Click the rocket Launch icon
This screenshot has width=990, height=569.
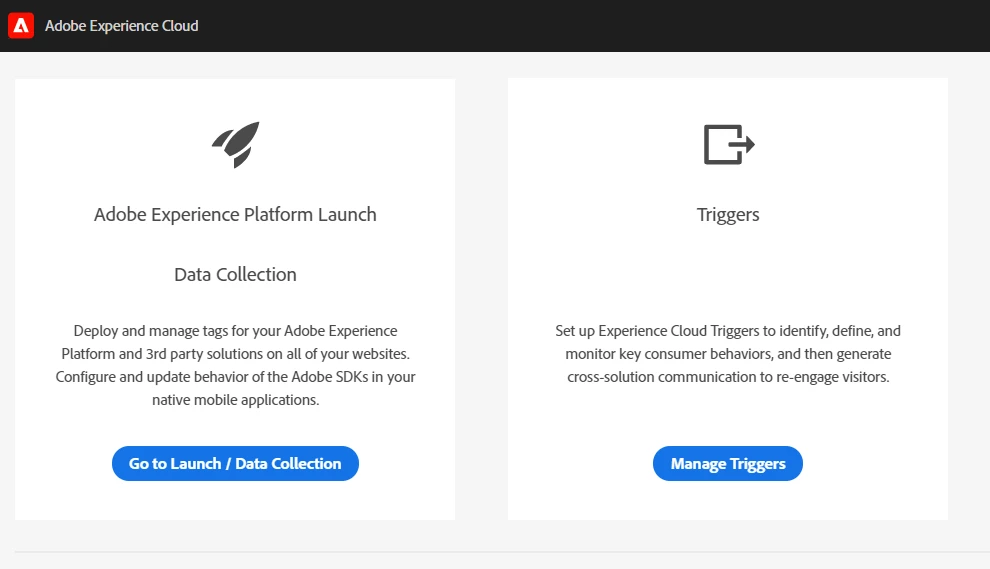[236, 145]
